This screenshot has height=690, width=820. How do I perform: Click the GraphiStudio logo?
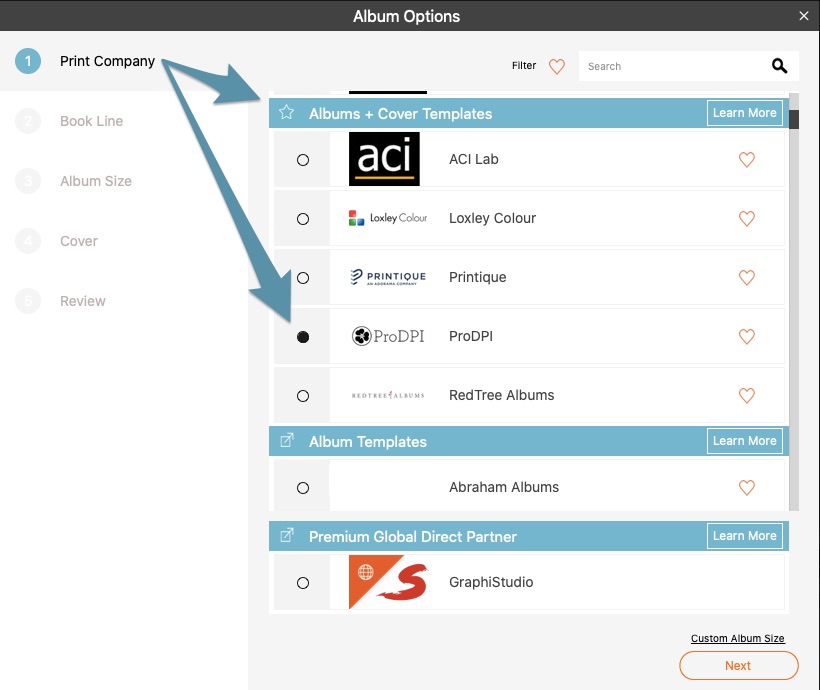(x=389, y=582)
